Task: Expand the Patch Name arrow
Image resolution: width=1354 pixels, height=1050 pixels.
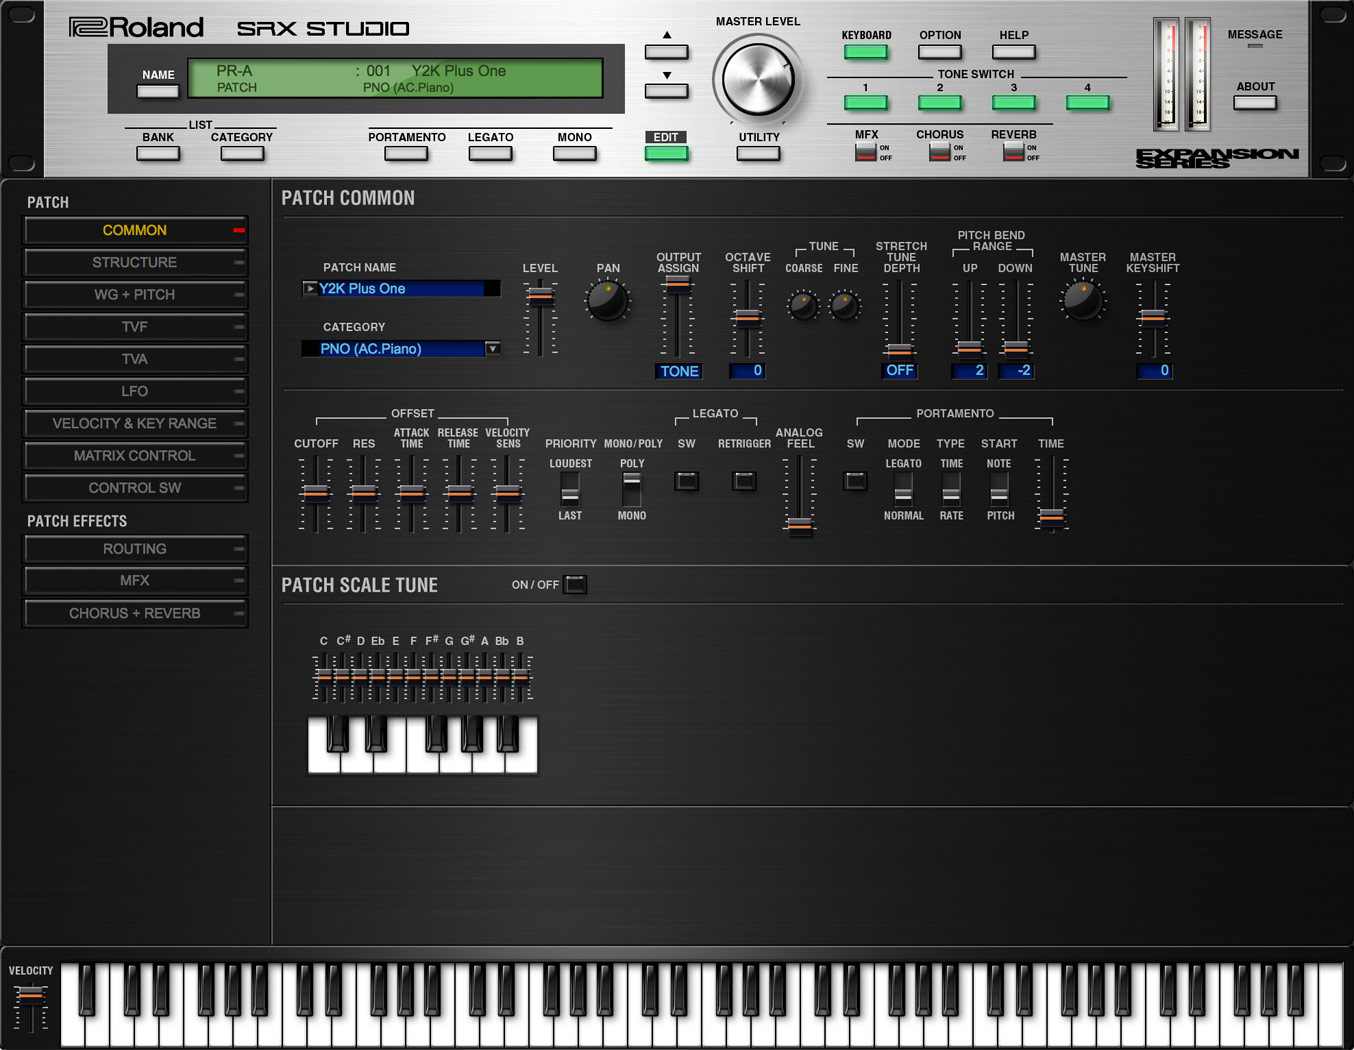Action: click(310, 289)
